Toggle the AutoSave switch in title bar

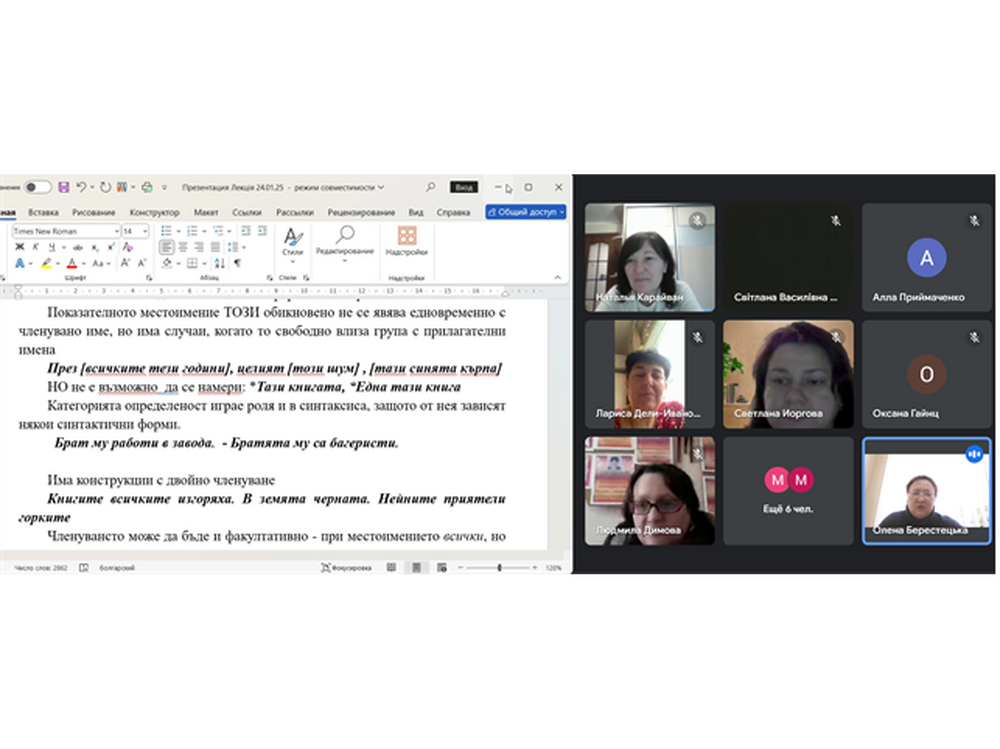38,187
